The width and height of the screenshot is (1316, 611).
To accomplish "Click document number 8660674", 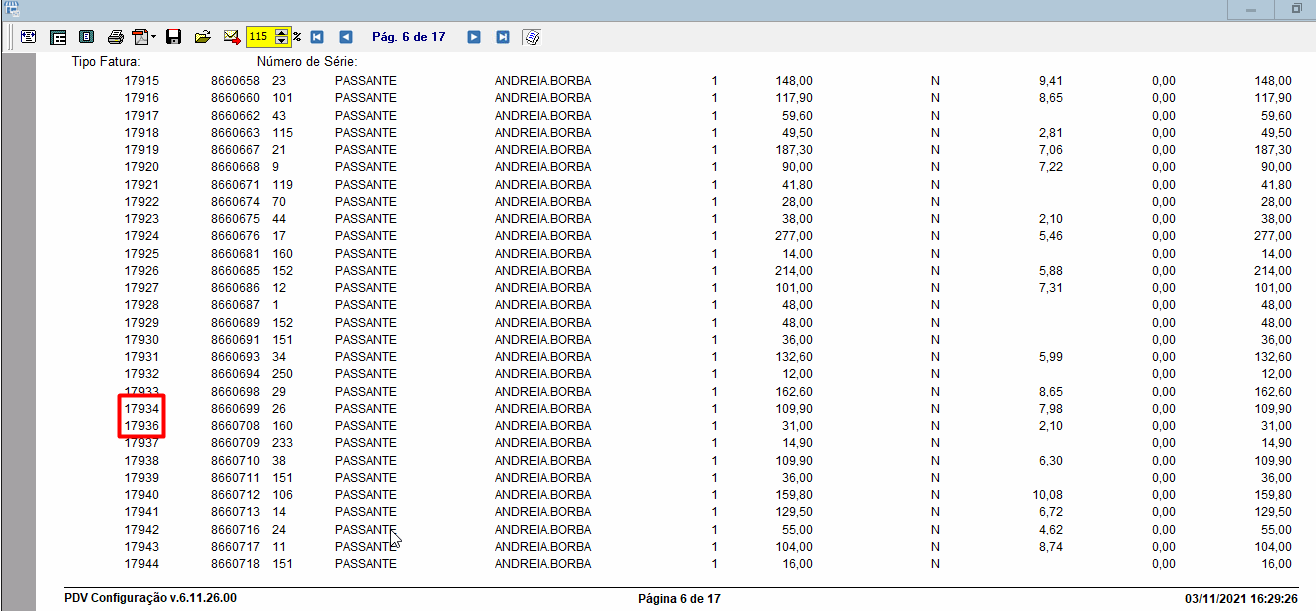I will 235,202.
